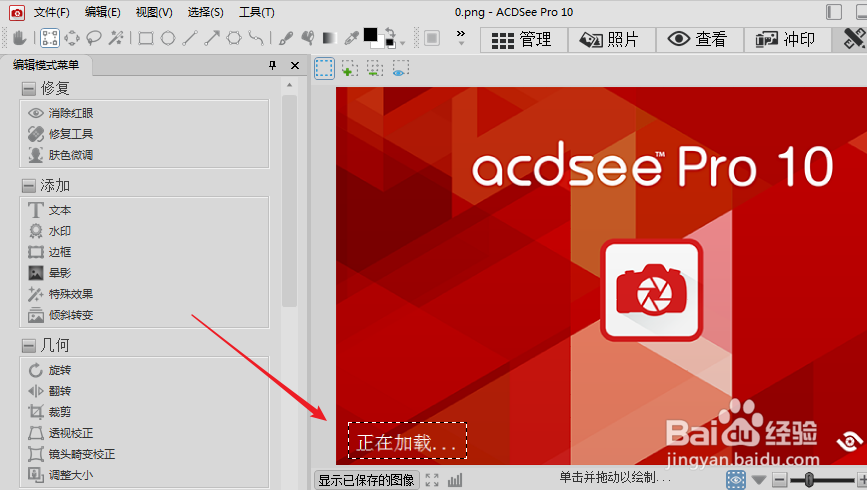Select the Eyedropper color picker tool

click(351, 38)
